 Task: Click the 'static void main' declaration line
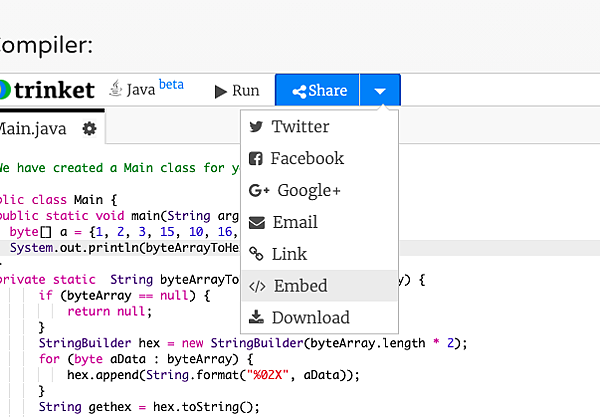(119, 216)
